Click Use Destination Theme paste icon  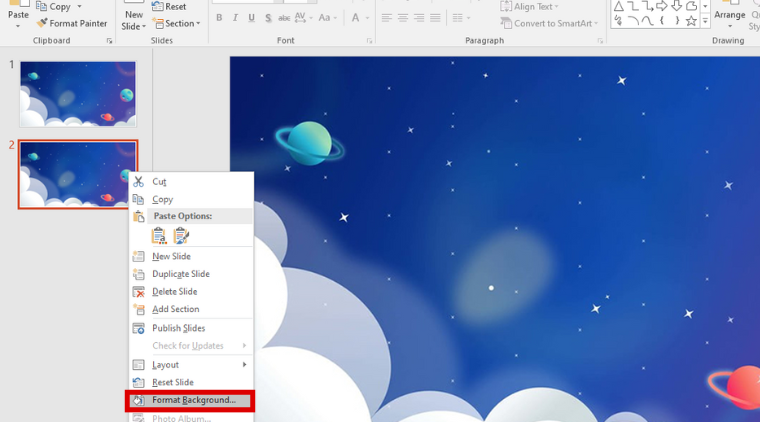tap(159, 235)
